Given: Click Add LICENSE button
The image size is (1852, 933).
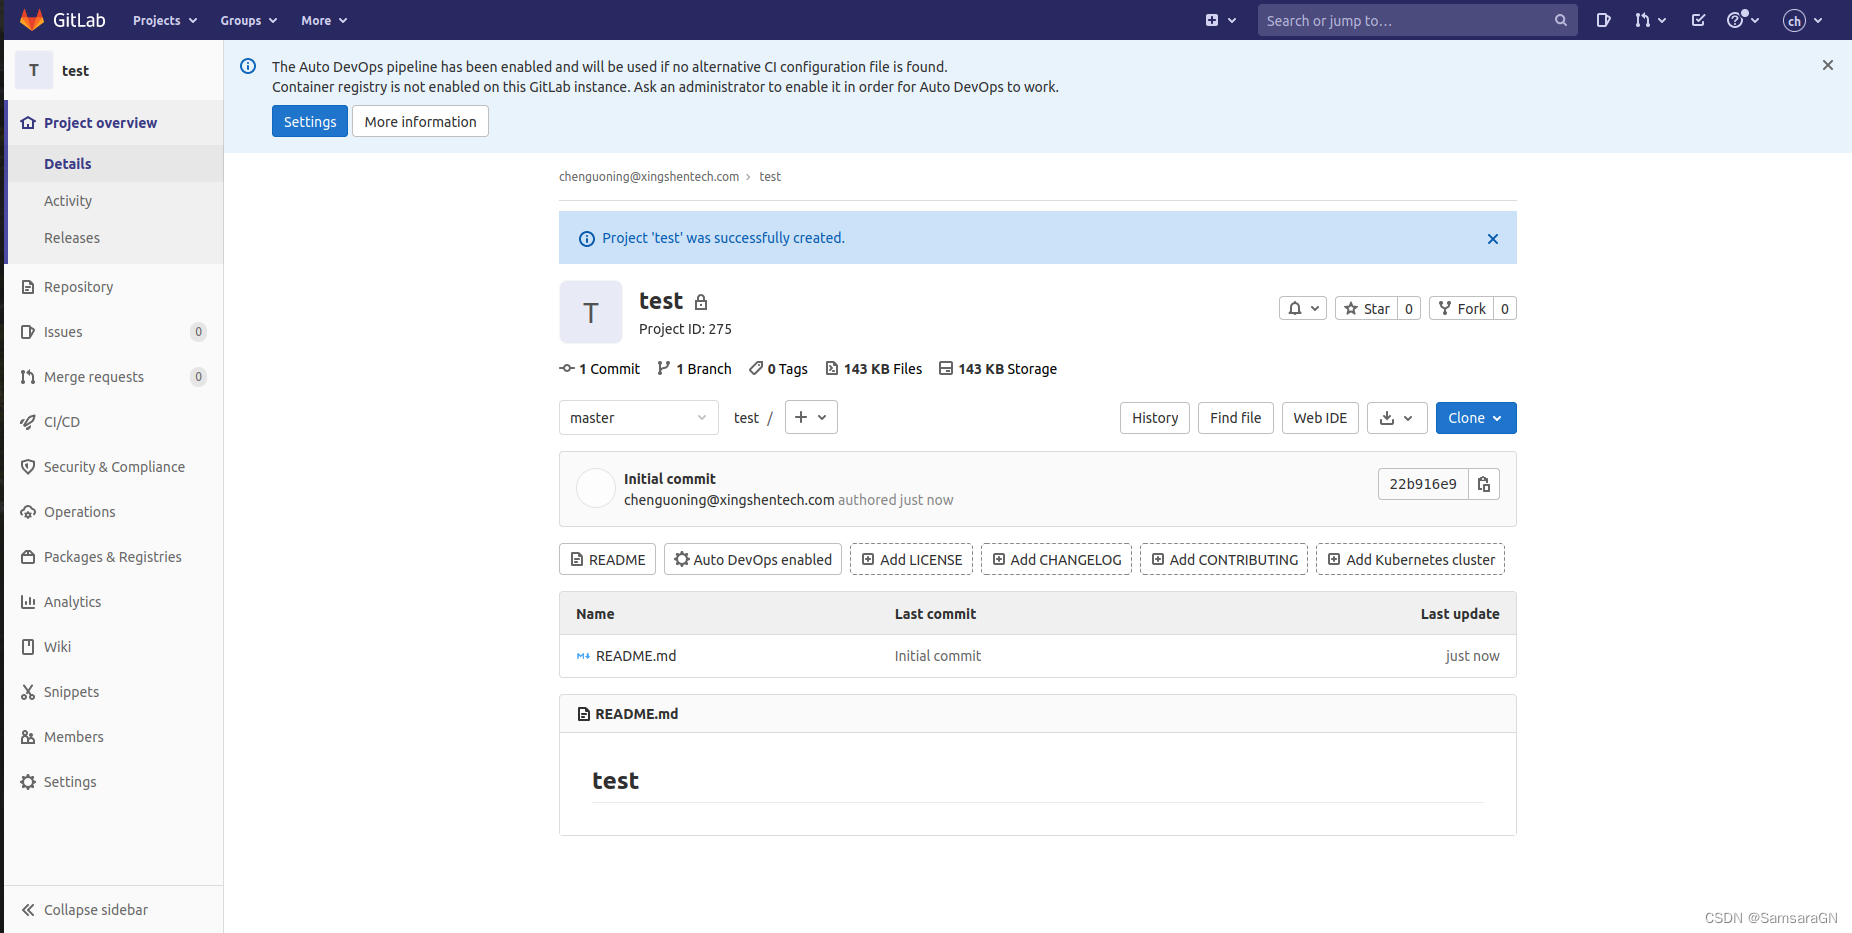Looking at the screenshot, I should click(x=911, y=559).
